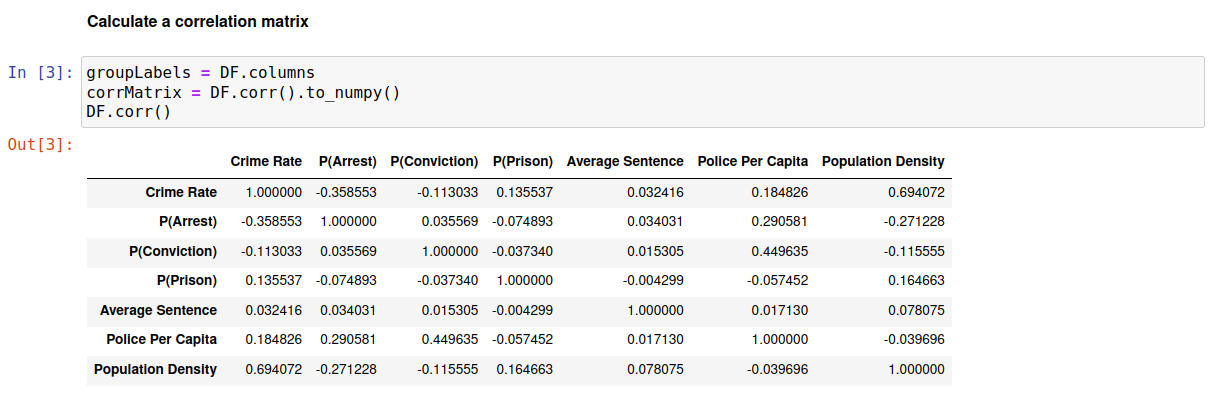Screen dimensions: 1216x398
Task: Click 0.290581 in the Police Per Capita row
Action: click(x=349, y=340)
